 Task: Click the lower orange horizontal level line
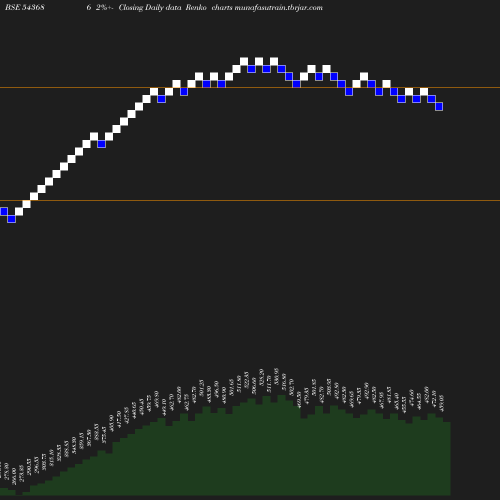point(250,200)
